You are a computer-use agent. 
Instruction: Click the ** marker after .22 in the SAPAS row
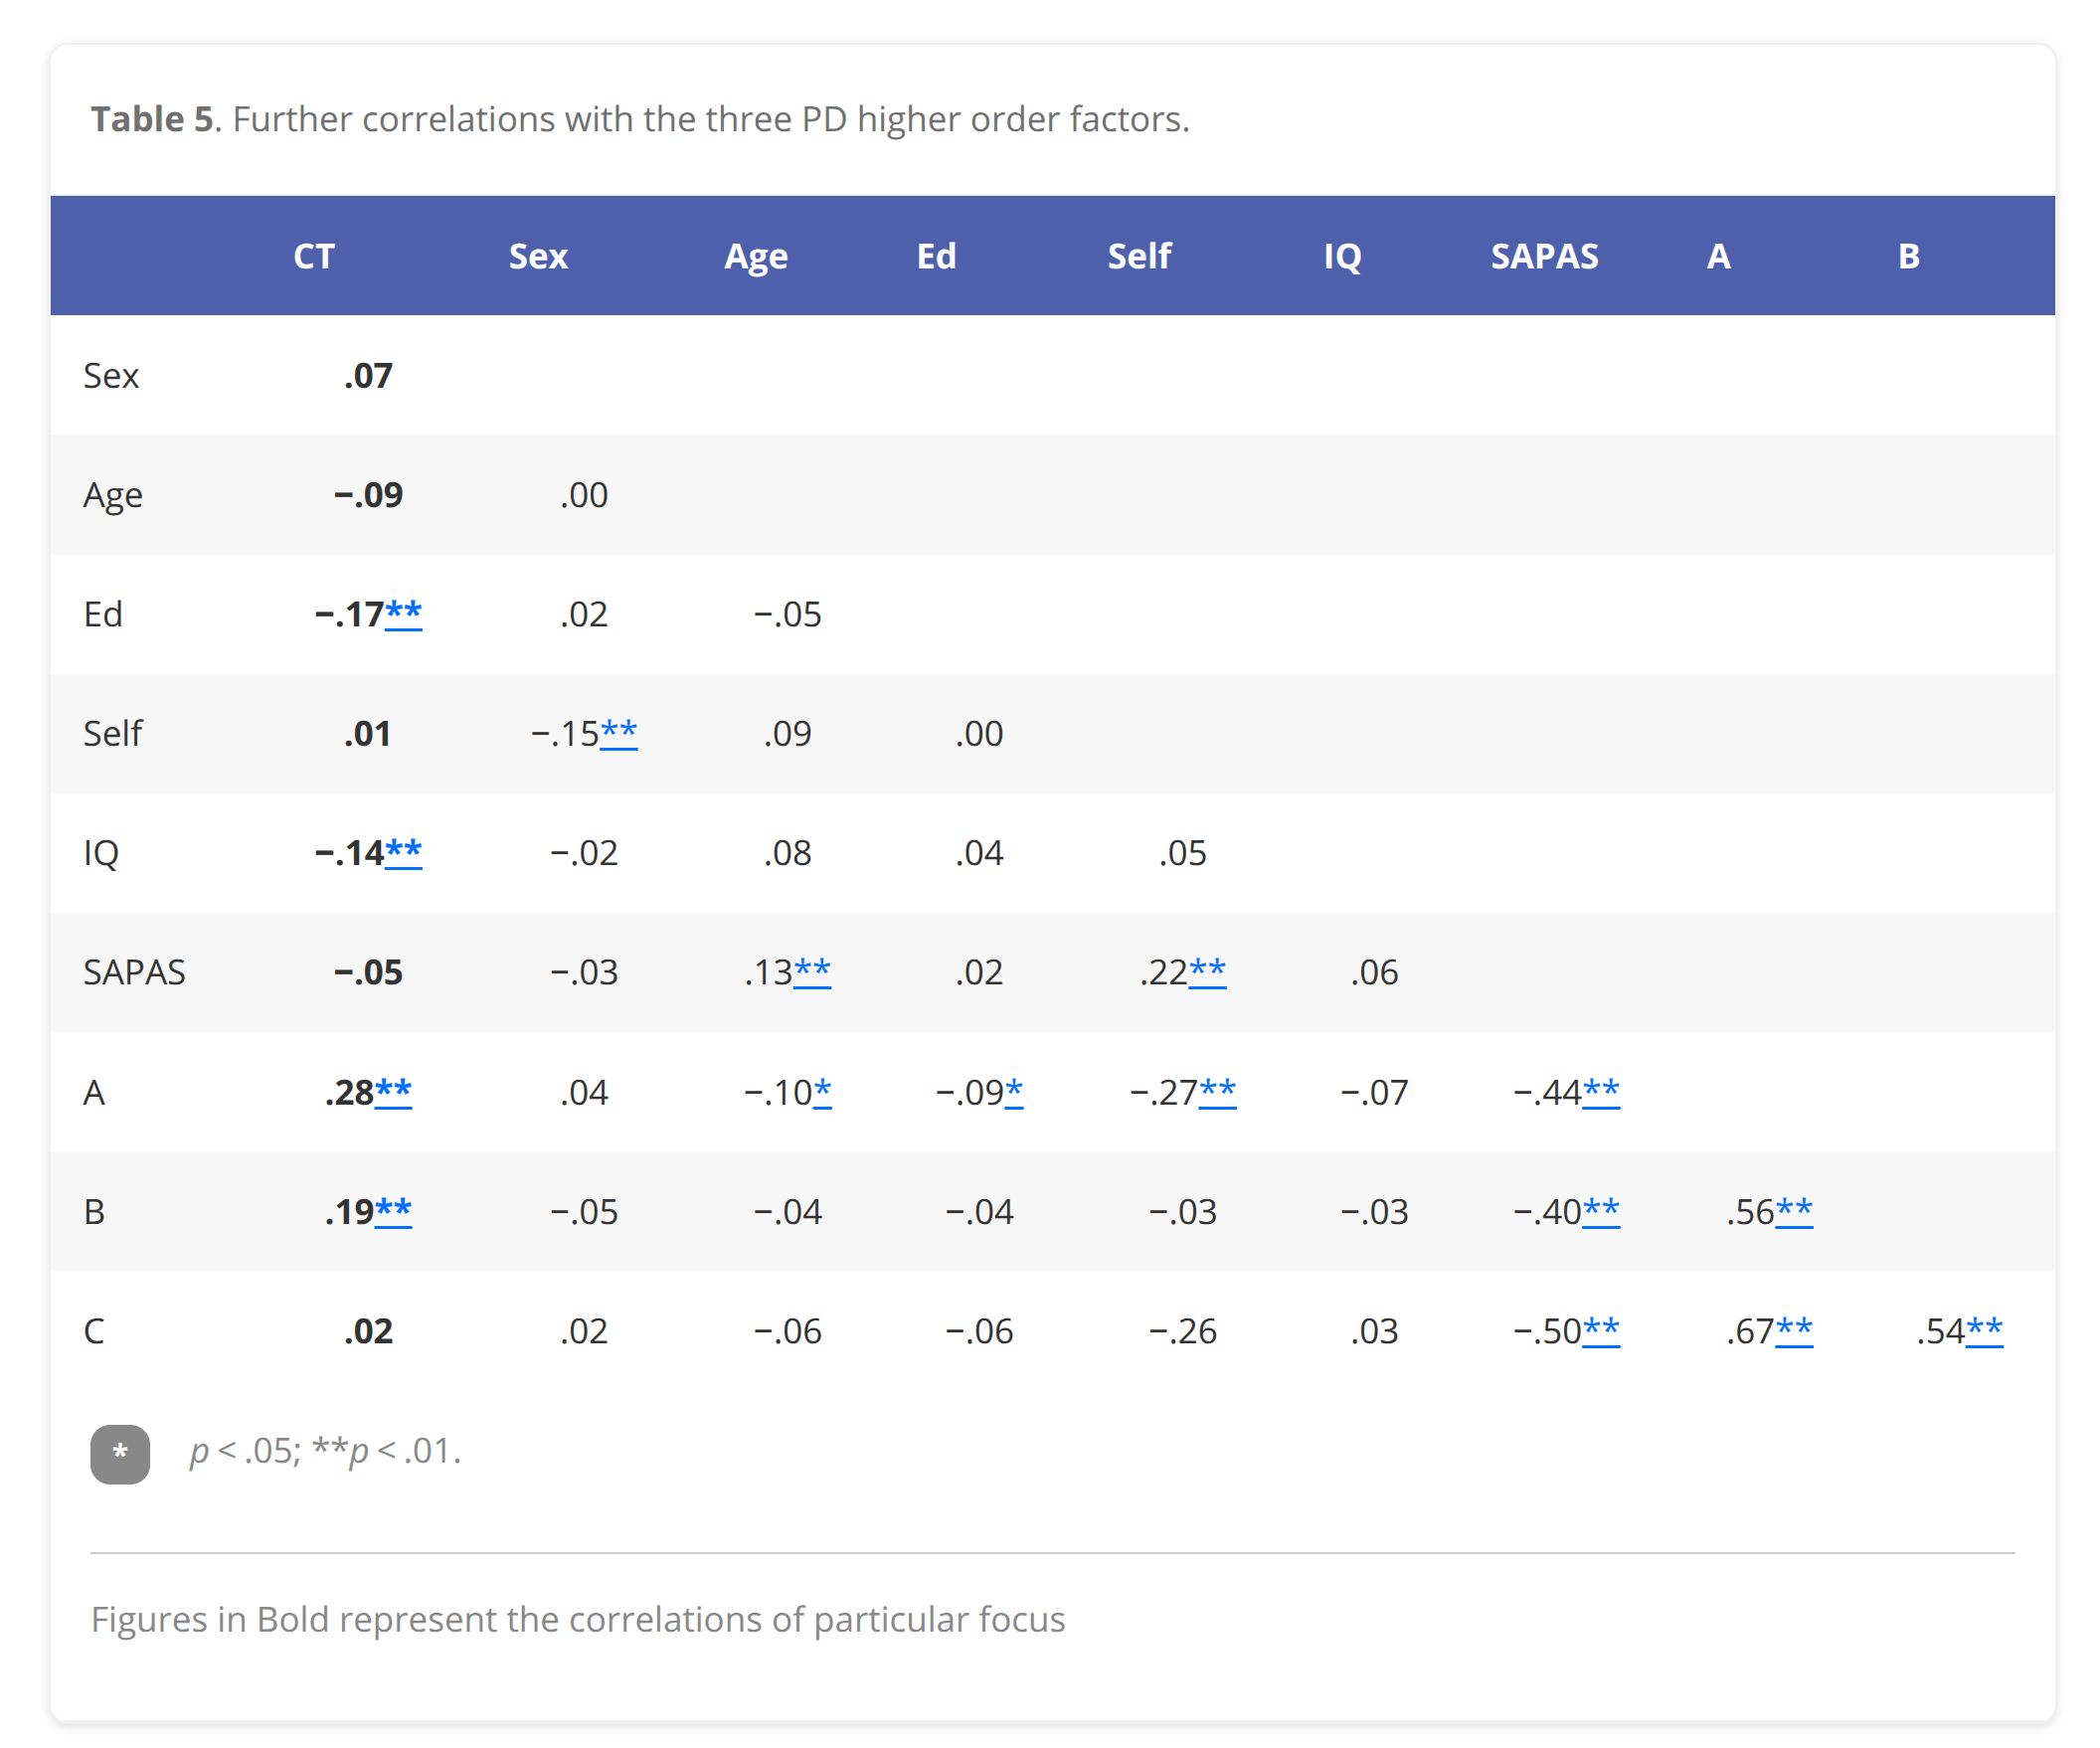pos(1207,970)
